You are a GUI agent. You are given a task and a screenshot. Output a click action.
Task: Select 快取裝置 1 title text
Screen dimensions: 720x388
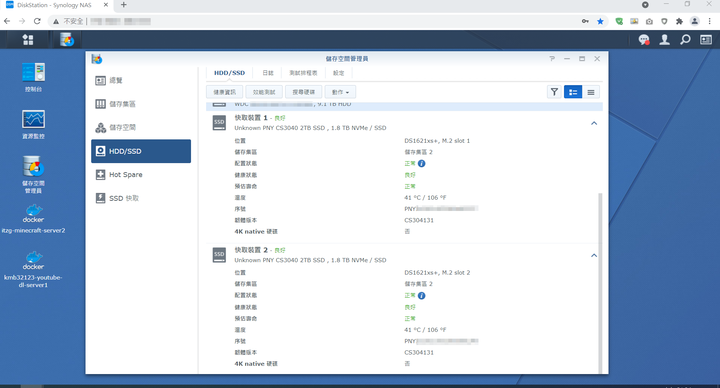pyautogui.click(x=251, y=118)
